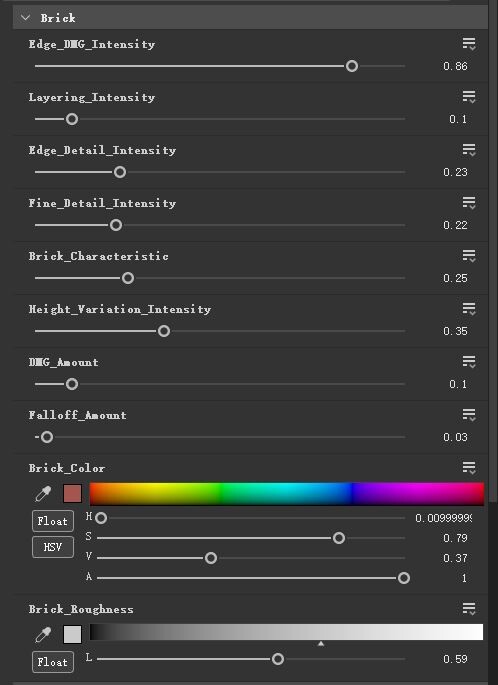Click the Height_Variation_Intensity value field 0.35
The image size is (498, 685).
455,331
